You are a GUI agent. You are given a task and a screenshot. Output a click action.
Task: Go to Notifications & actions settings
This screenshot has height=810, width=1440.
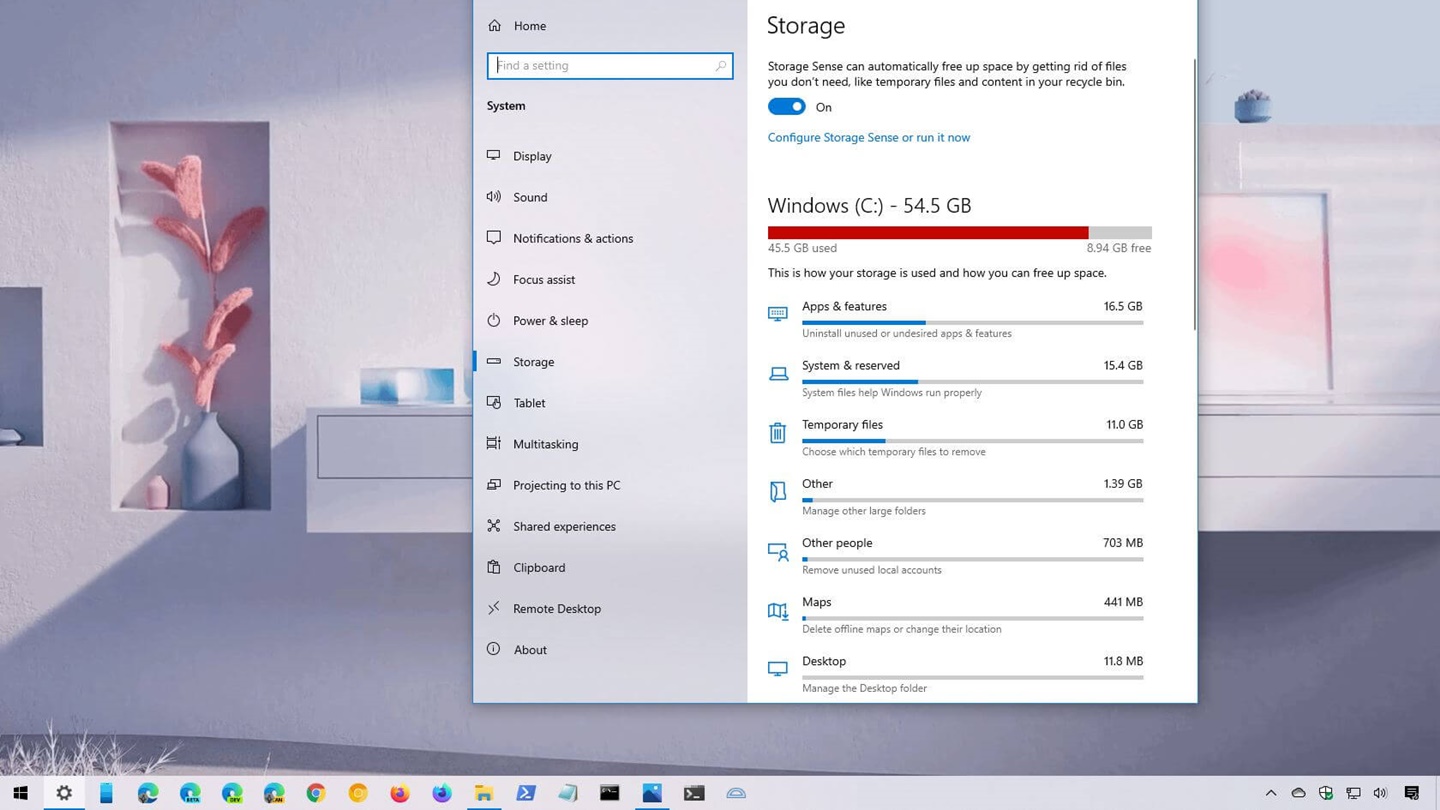pos(572,238)
